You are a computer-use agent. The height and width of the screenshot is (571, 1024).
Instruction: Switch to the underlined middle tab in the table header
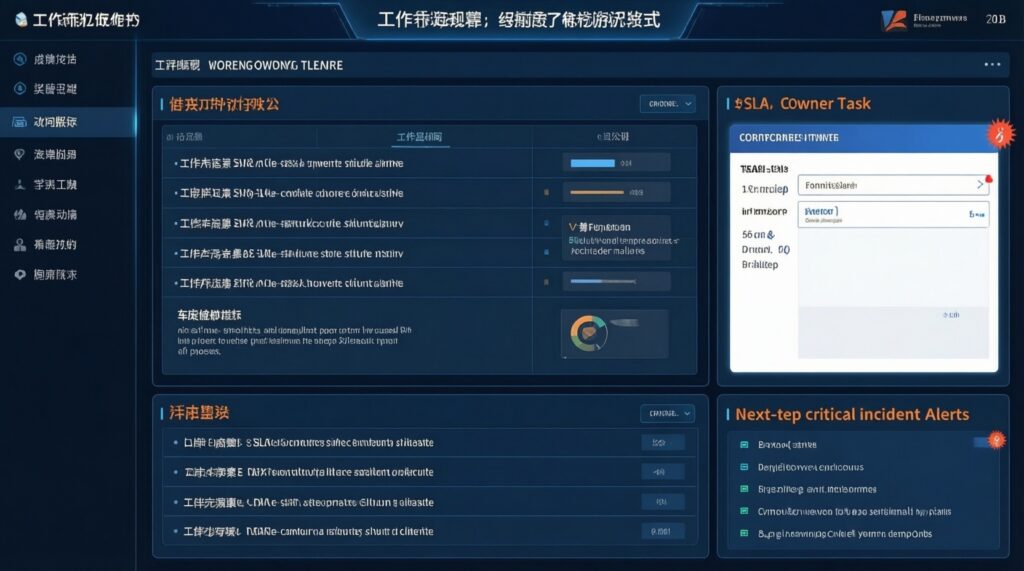coord(419,137)
